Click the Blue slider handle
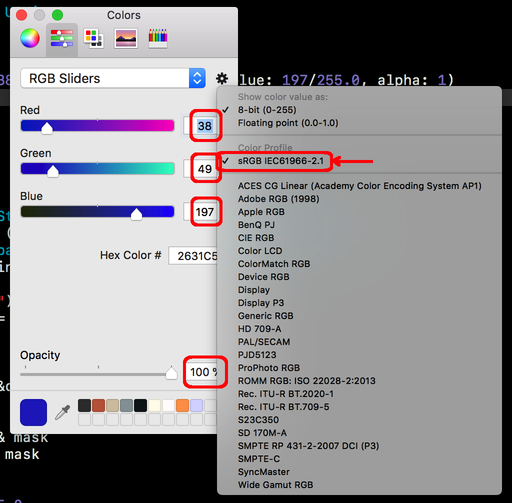The height and width of the screenshot is (503, 512). 136,214
